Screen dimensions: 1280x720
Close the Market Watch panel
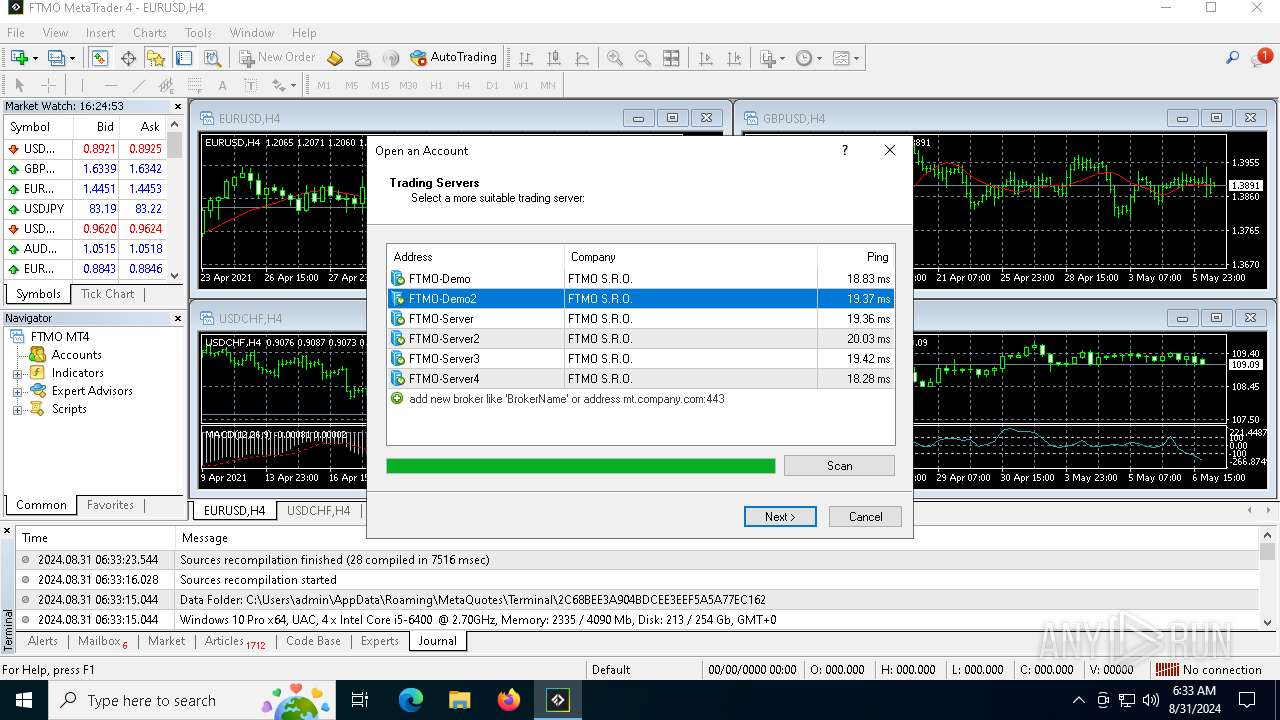coord(178,106)
